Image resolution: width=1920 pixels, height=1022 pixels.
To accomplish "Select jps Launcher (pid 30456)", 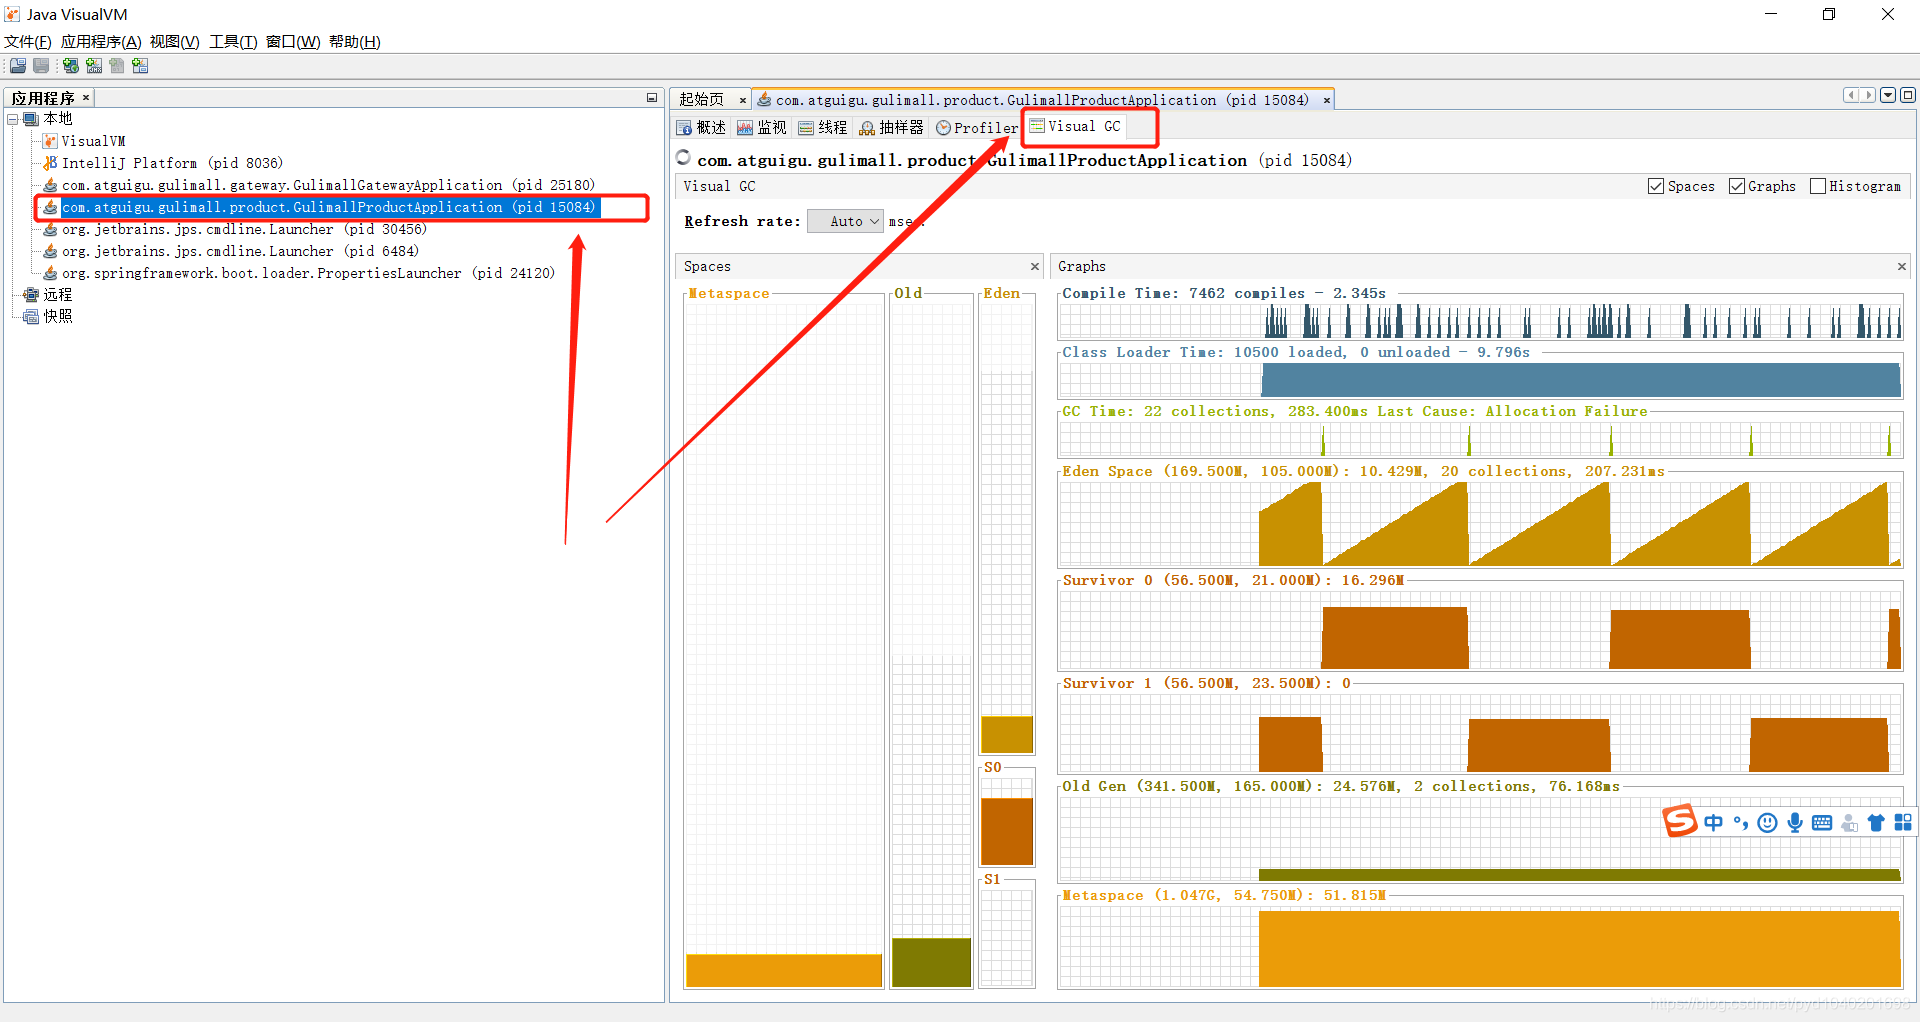I will [244, 229].
